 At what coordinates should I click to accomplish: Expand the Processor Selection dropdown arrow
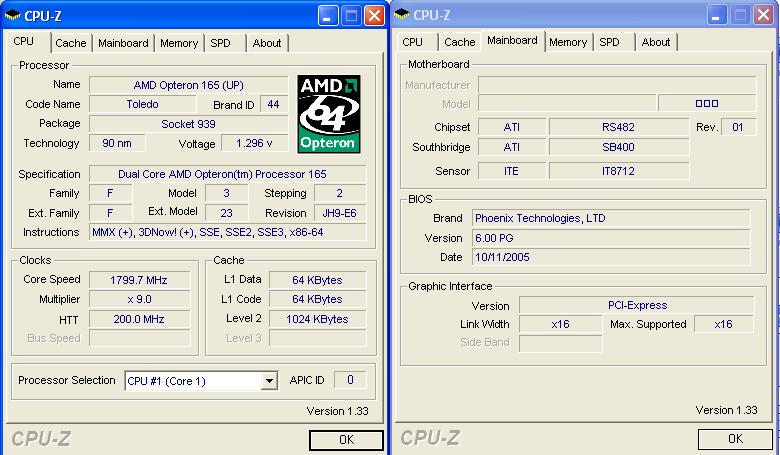(x=269, y=381)
